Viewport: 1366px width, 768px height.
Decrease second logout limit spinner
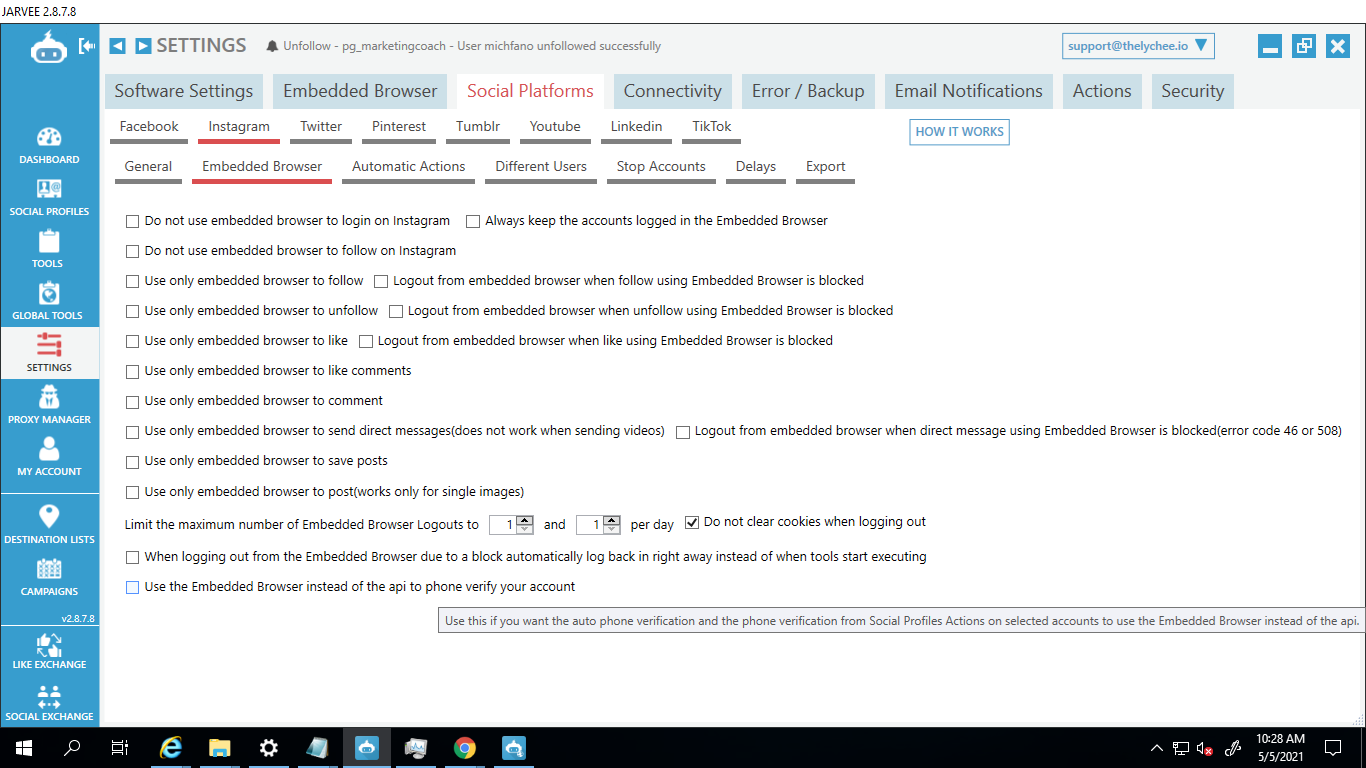click(613, 529)
